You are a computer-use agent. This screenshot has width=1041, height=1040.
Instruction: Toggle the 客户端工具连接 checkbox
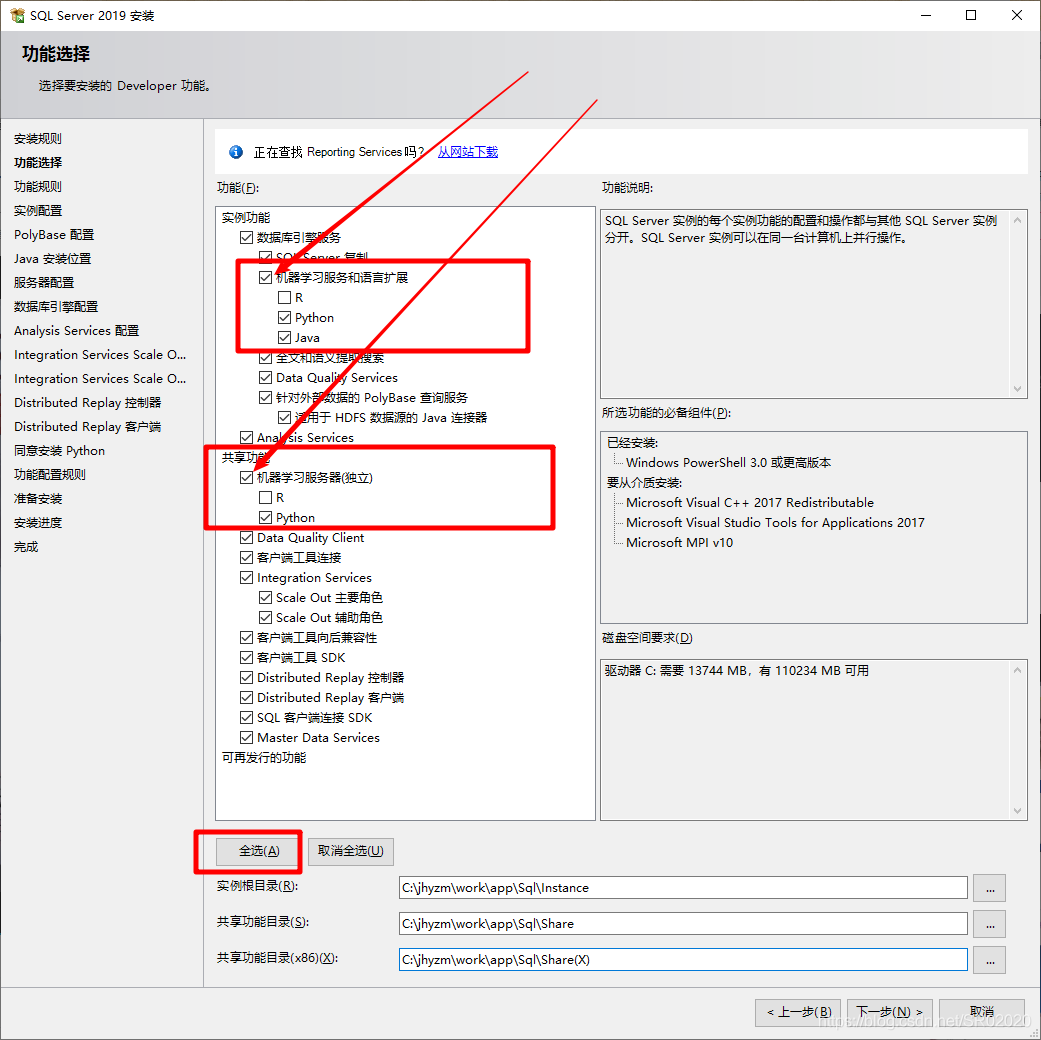pos(246,557)
